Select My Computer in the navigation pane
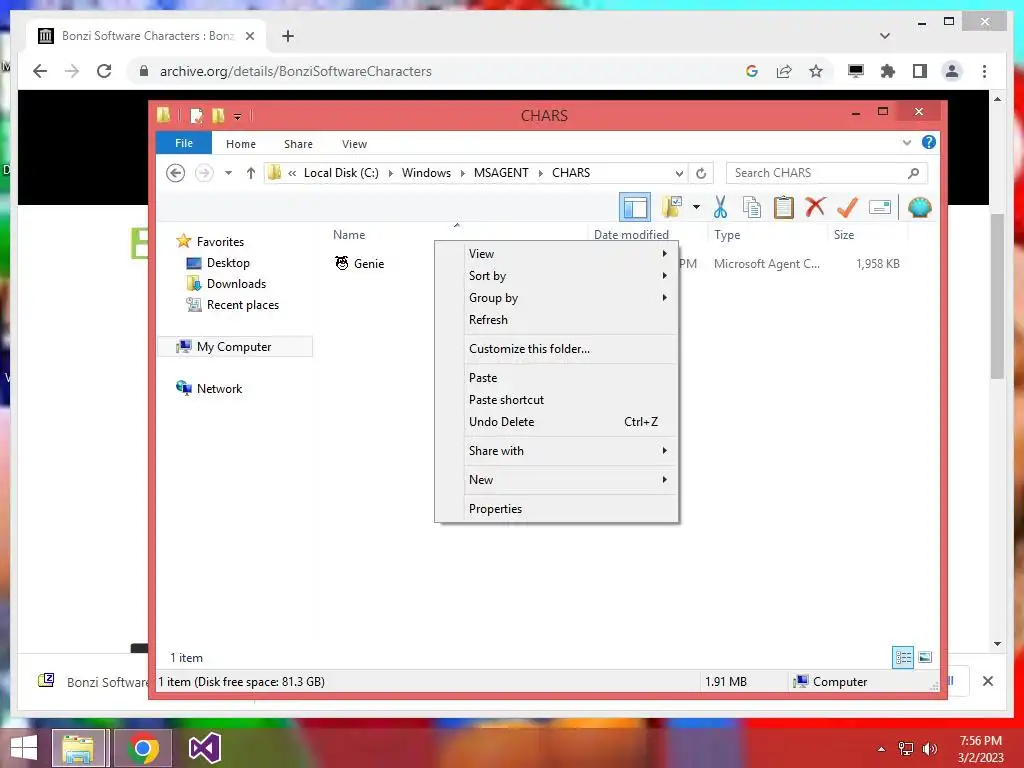Image resolution: width=1024 pixels, height=768 pixels. [234, 347]
